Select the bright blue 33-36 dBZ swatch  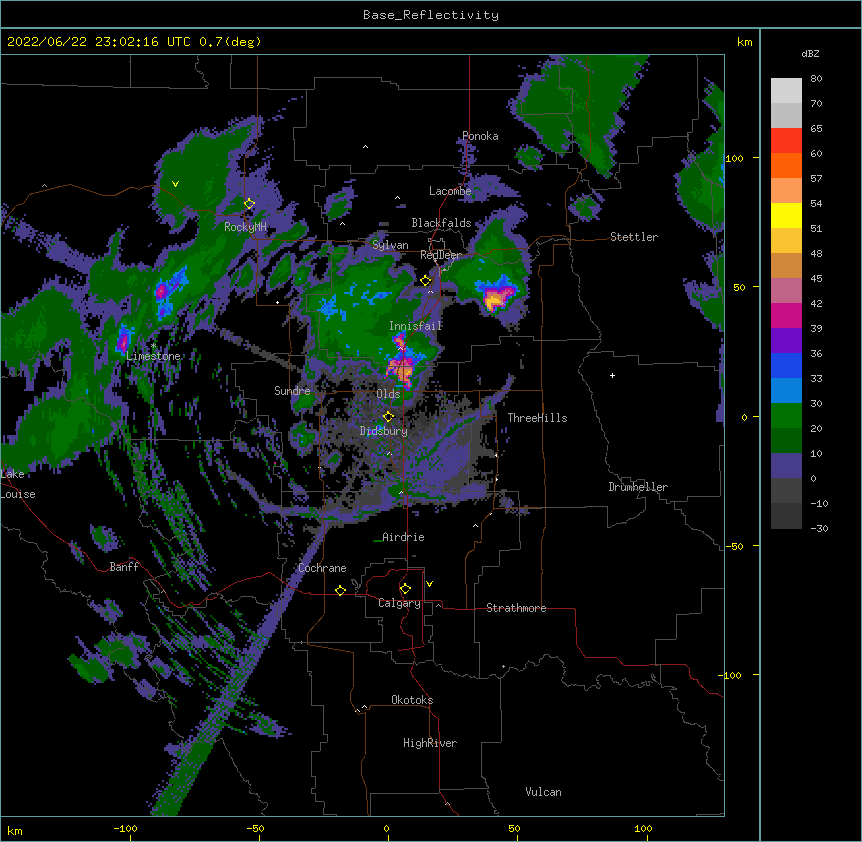click(786, 365)
